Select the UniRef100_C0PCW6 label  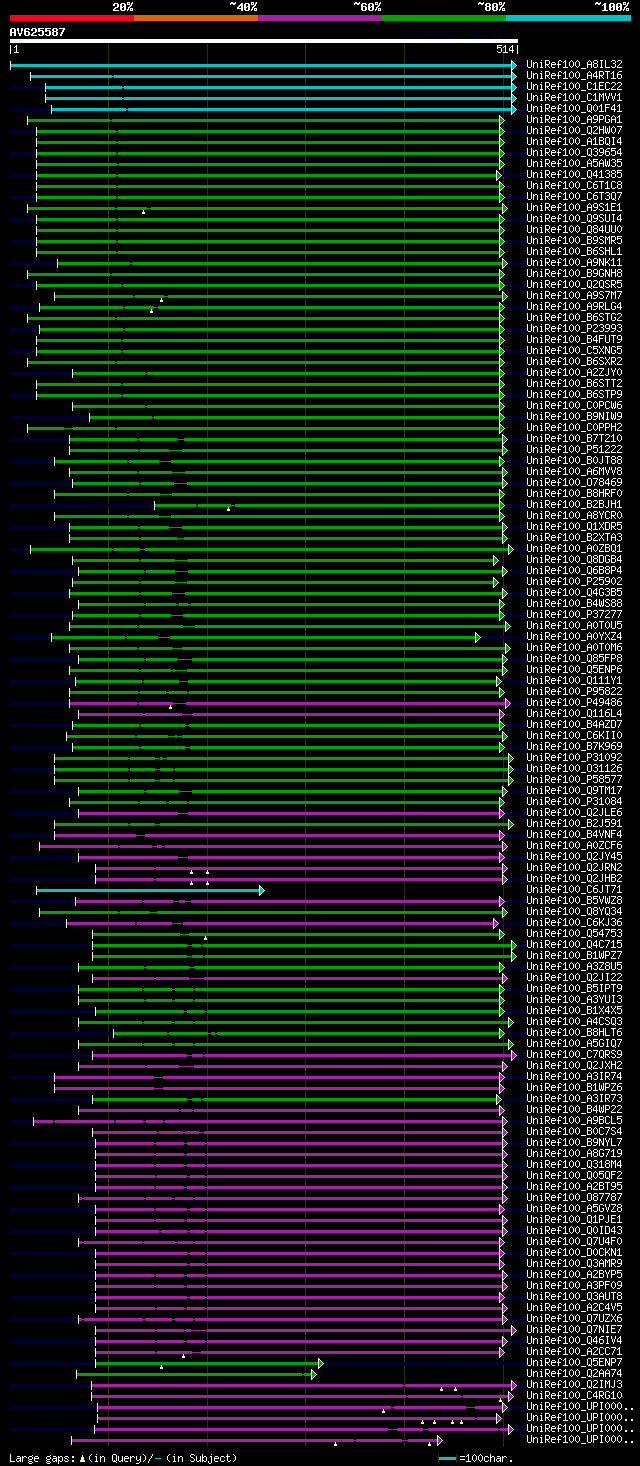[574, 405]
